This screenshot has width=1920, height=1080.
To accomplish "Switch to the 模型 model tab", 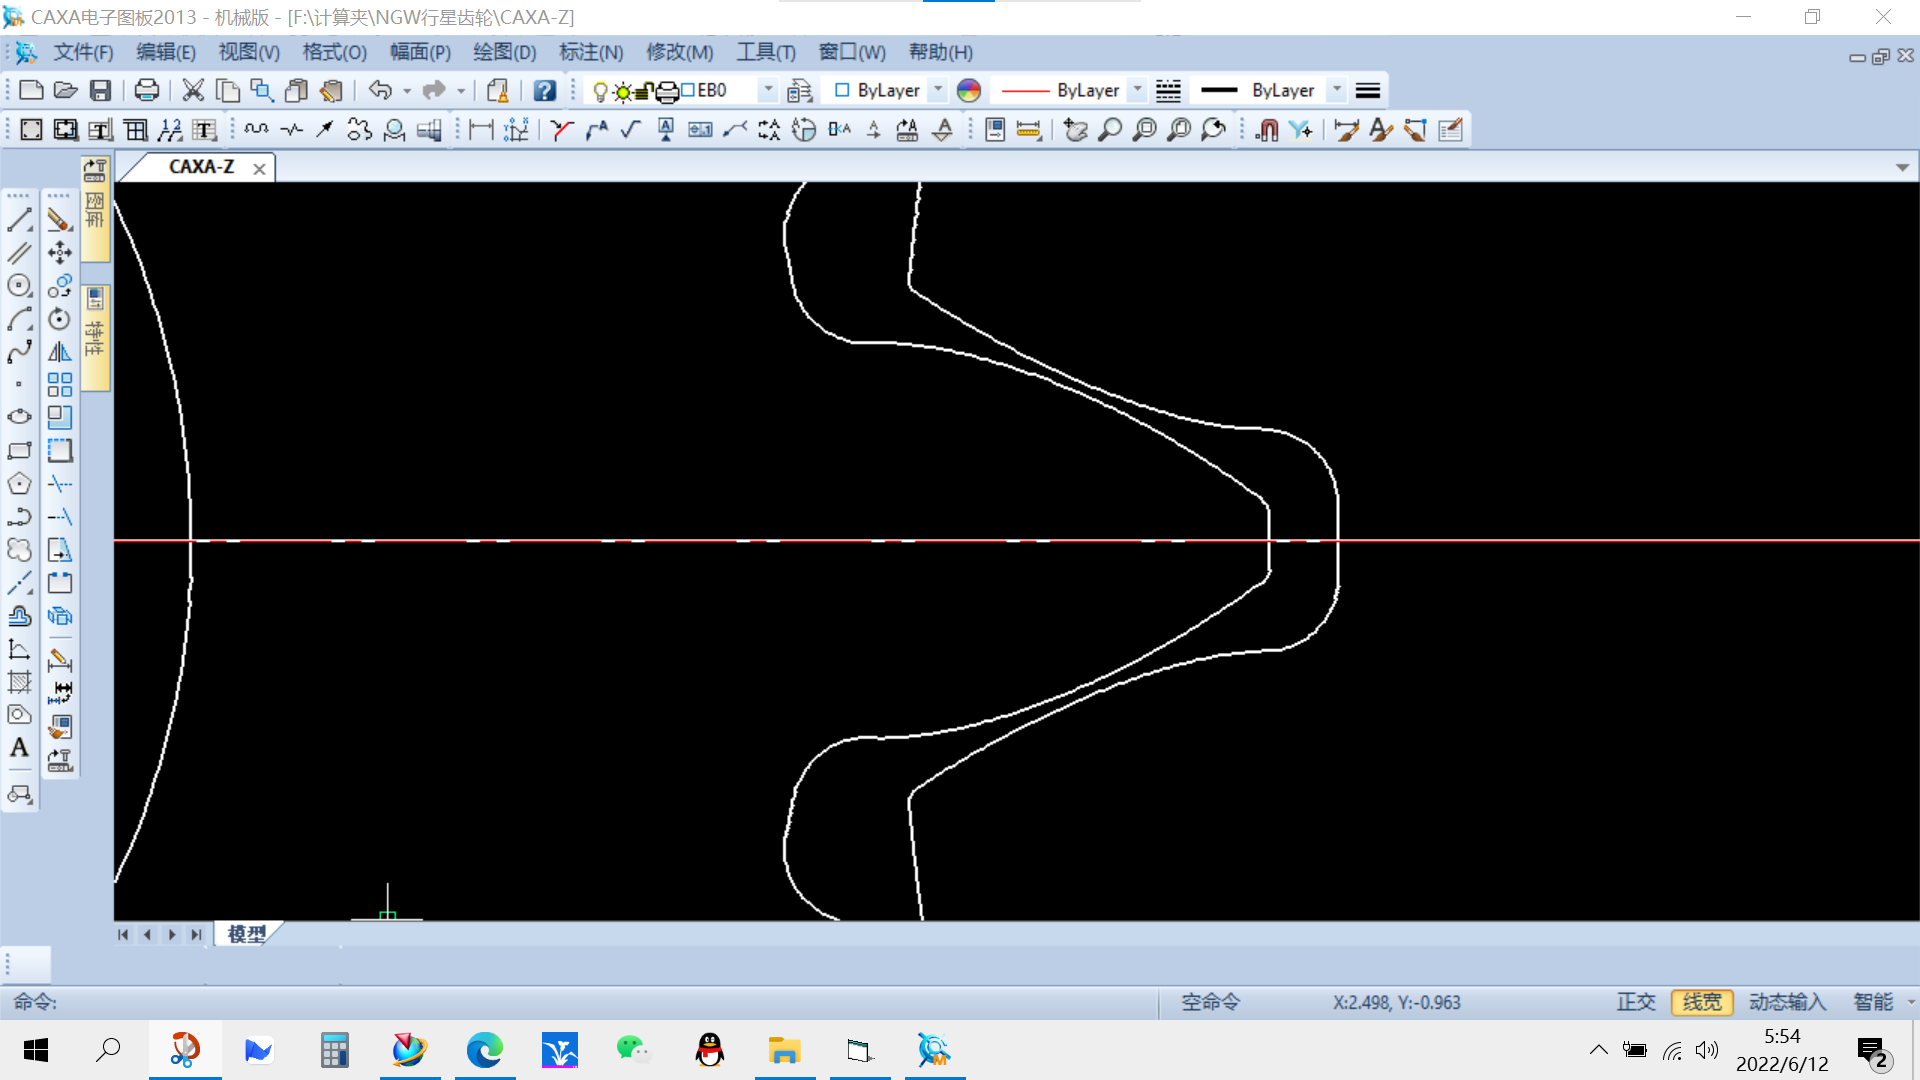I will coord(247,934).
